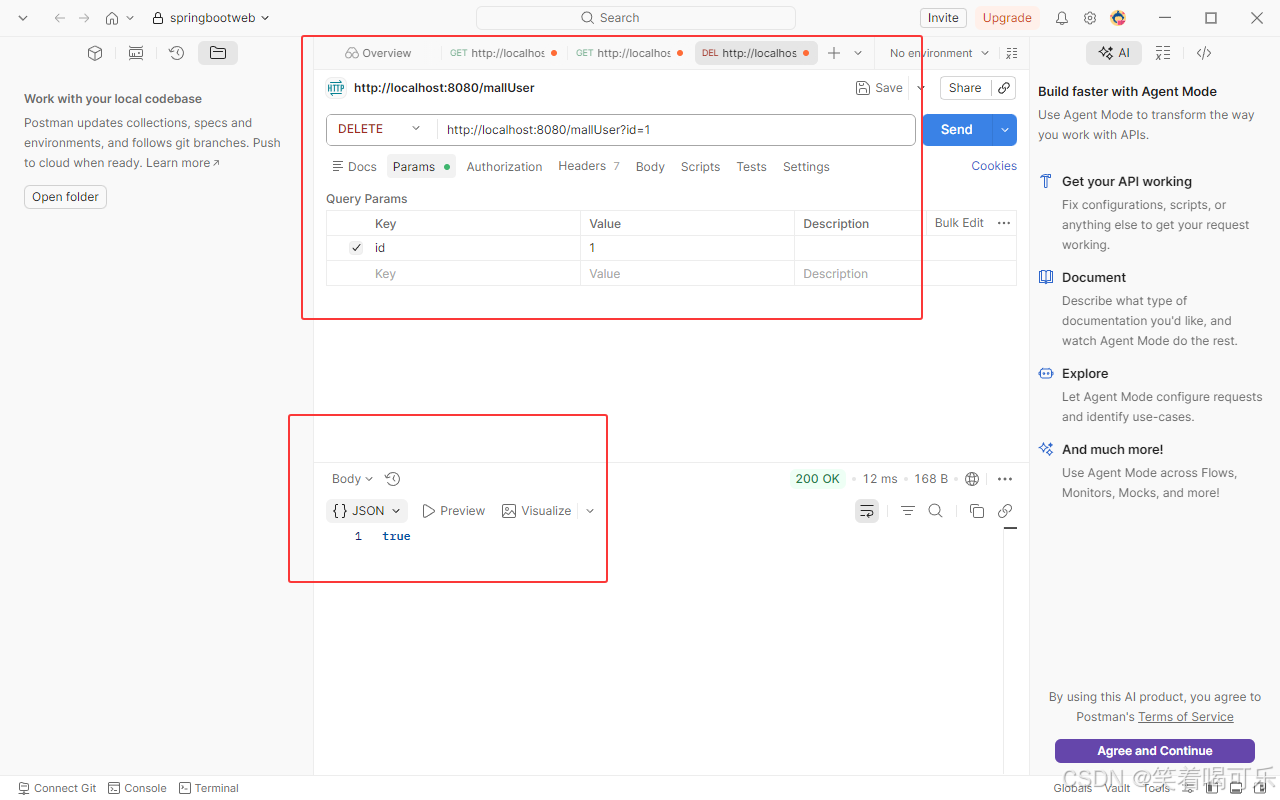This screenshot has width=1280, height=800.
Task: Open the variables icon in right panel
Action: [x=1163, y=53]
